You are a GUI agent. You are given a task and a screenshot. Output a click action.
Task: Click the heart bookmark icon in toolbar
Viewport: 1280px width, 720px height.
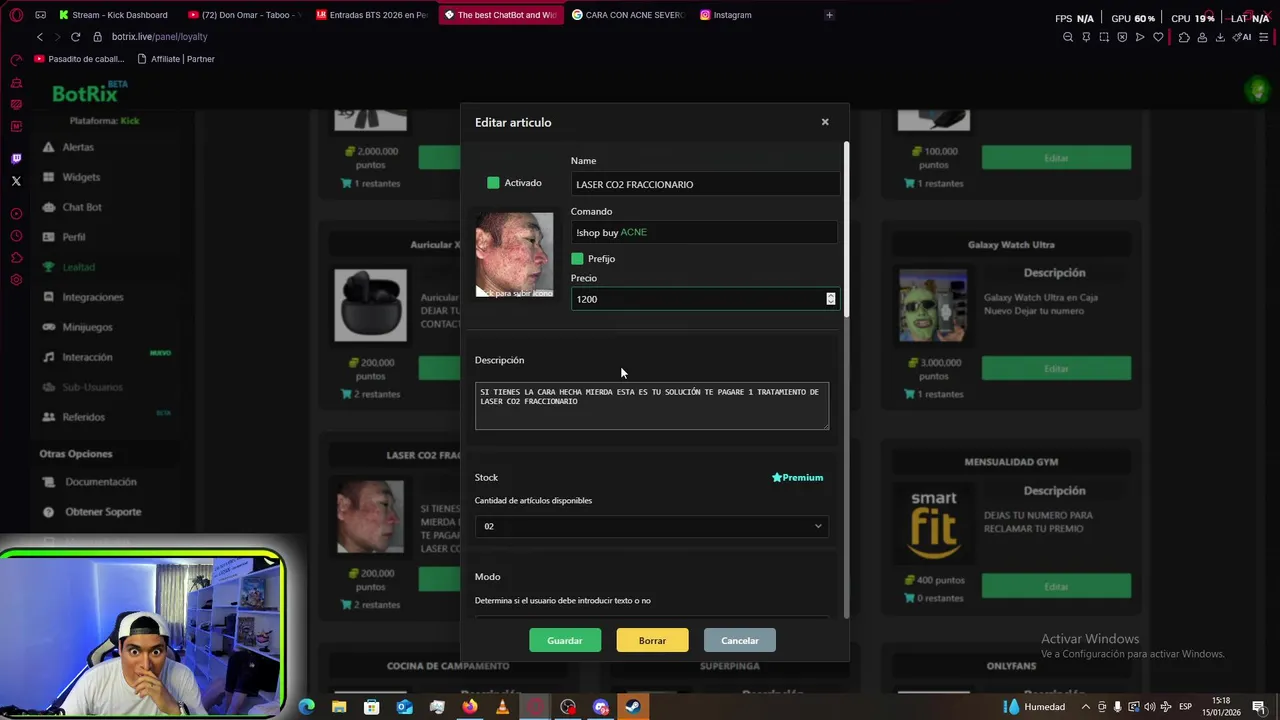click(x=1158, y=37)
